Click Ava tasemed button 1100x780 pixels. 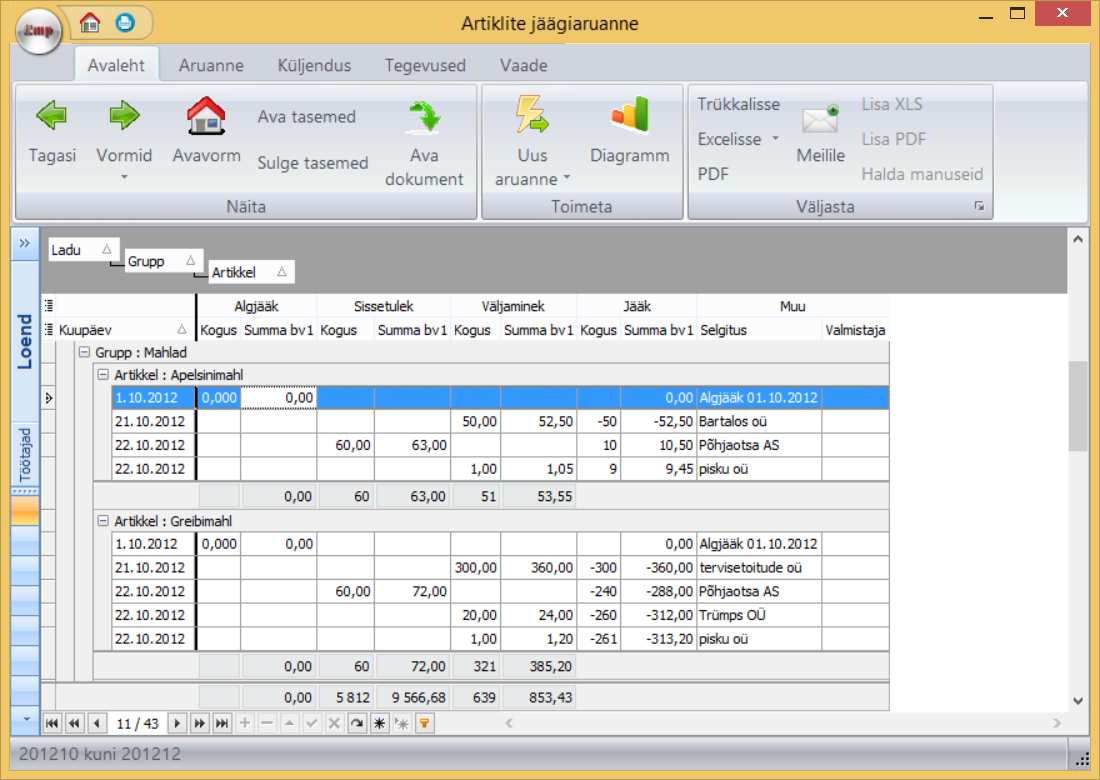coord(306,117)
